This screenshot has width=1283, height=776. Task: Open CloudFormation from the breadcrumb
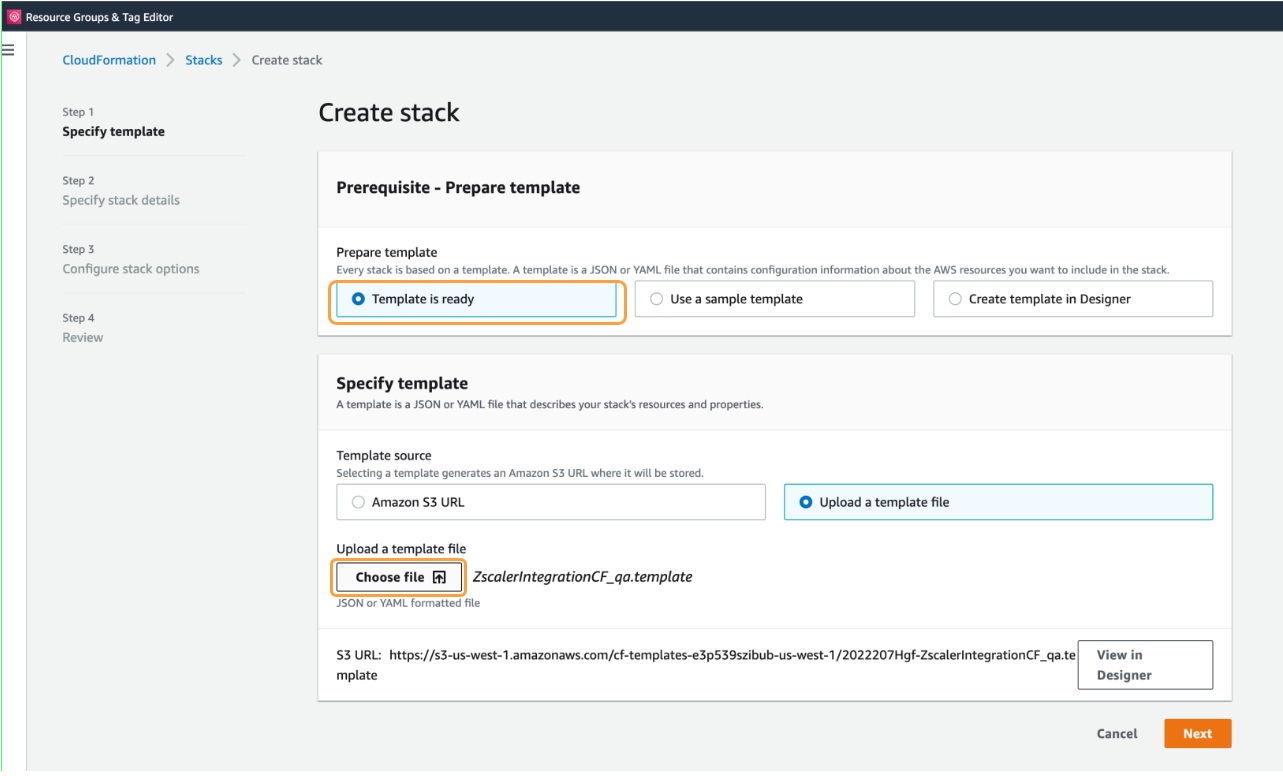pyautogui.click(x=109, y=60)
